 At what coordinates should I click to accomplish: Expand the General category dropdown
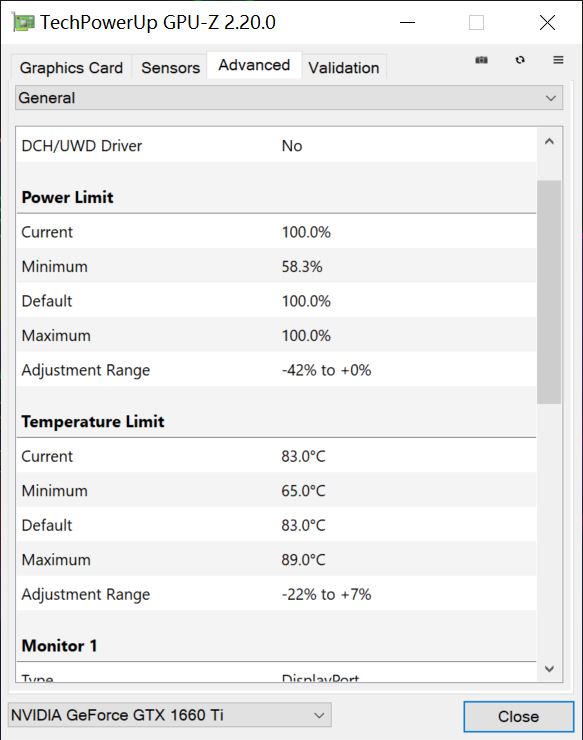tap(289, 98)
